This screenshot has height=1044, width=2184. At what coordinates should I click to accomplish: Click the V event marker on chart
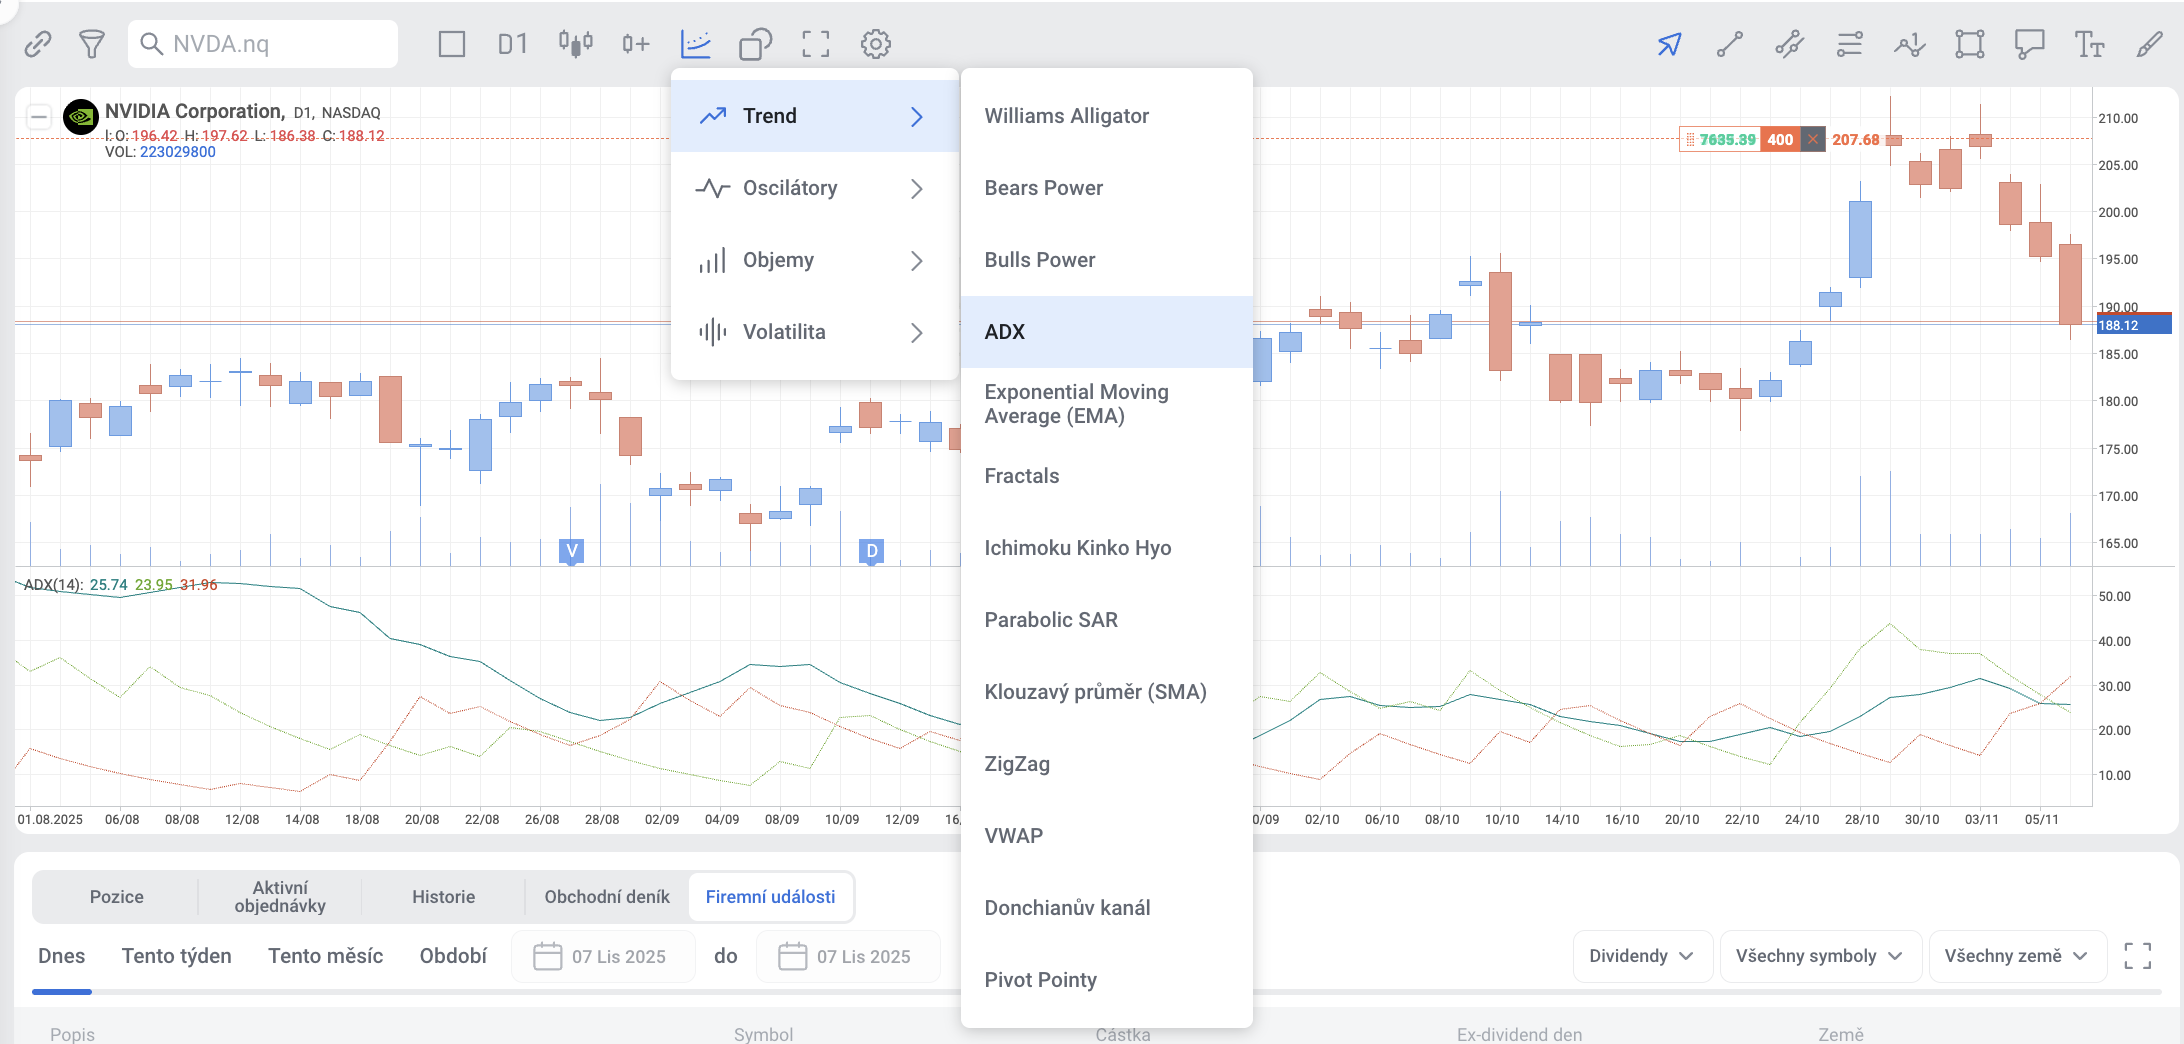pos(572,551)
